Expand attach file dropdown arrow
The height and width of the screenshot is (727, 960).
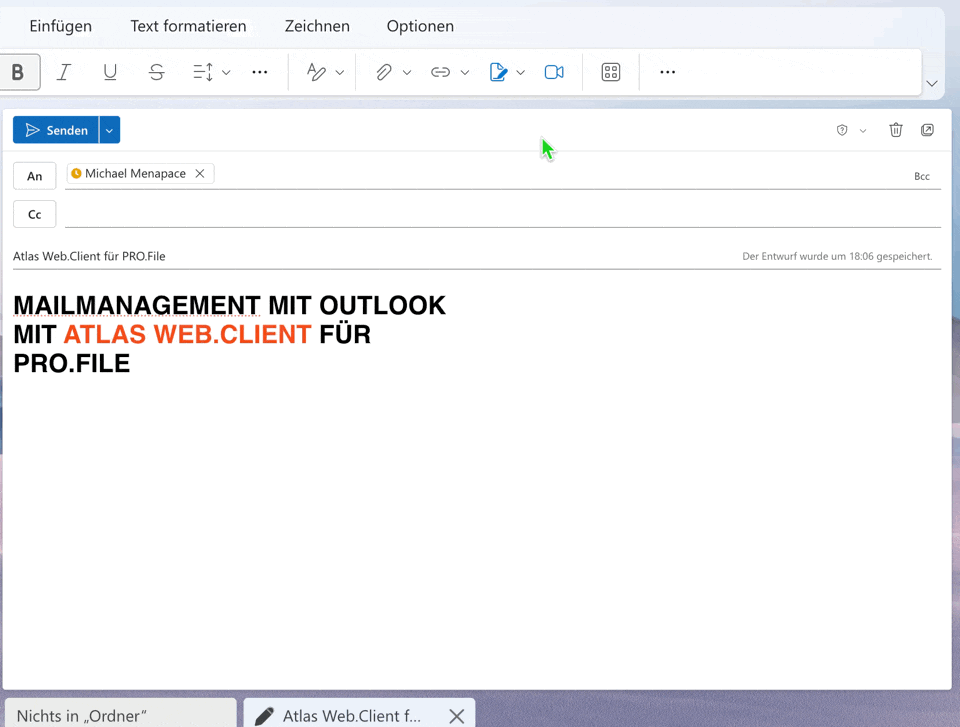coord(407,73)
